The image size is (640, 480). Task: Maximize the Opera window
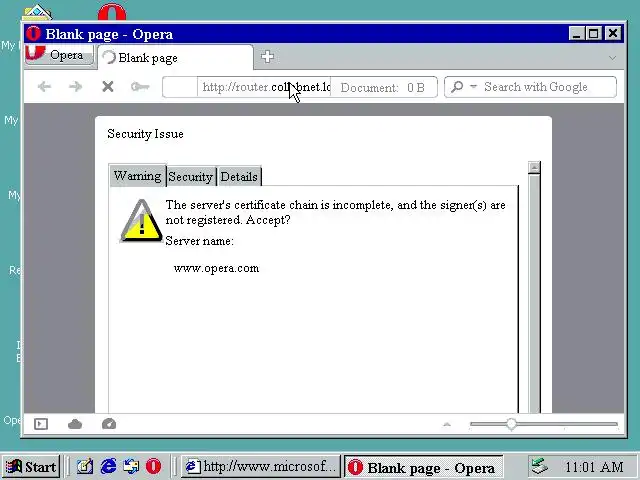pos(593,33)
